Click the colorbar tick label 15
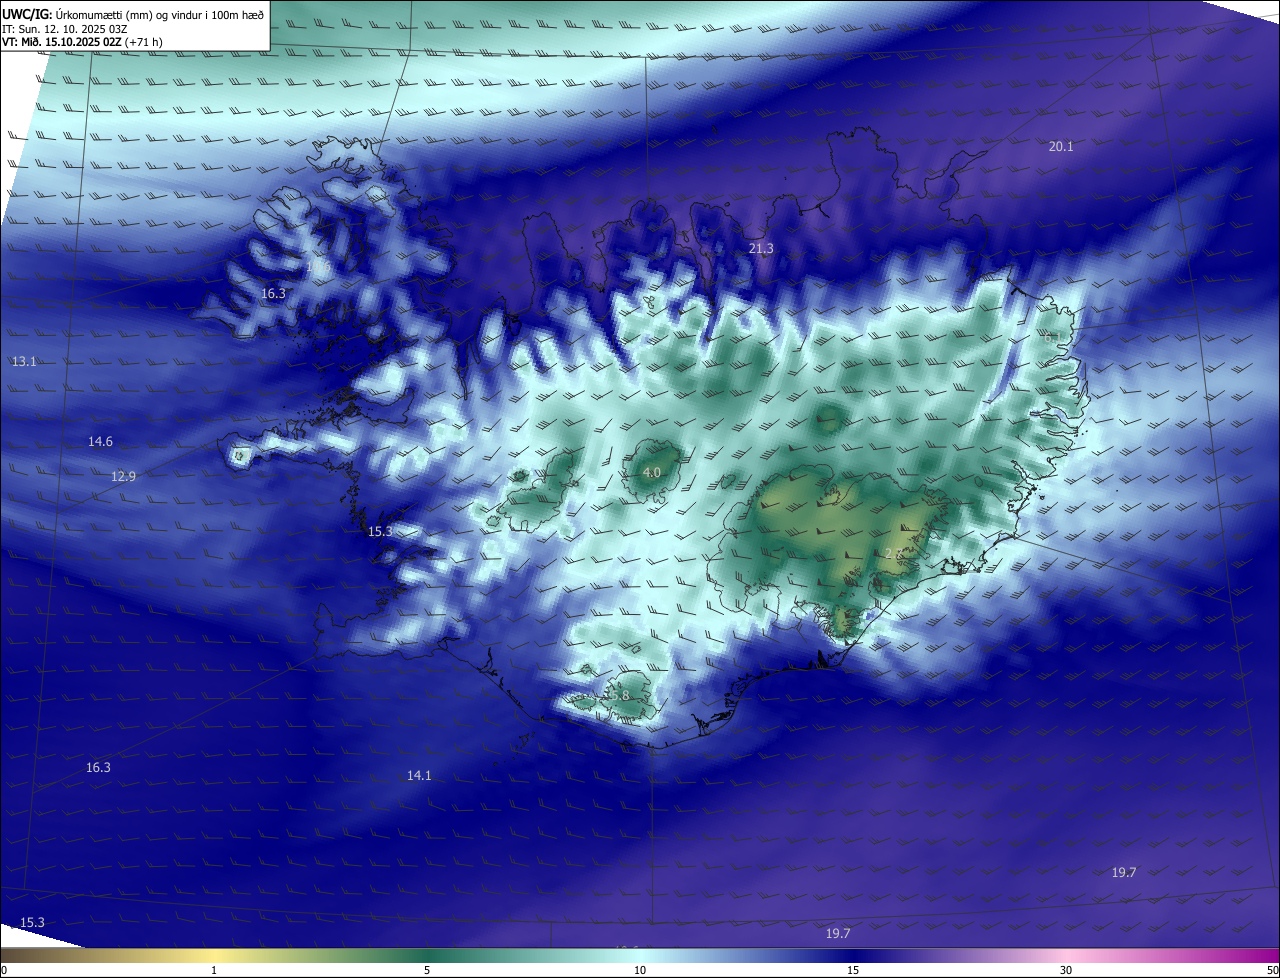Screen dimensions: 1280x978 point(853,970)
